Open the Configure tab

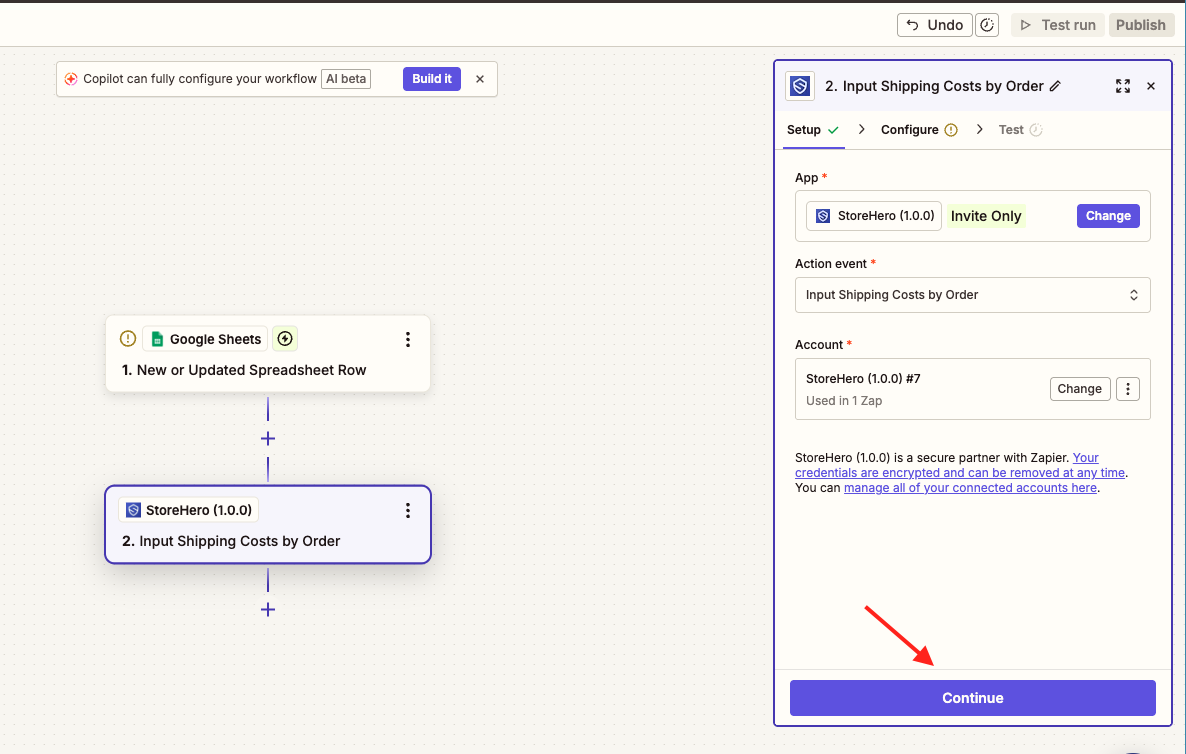[x=919, y=129]
